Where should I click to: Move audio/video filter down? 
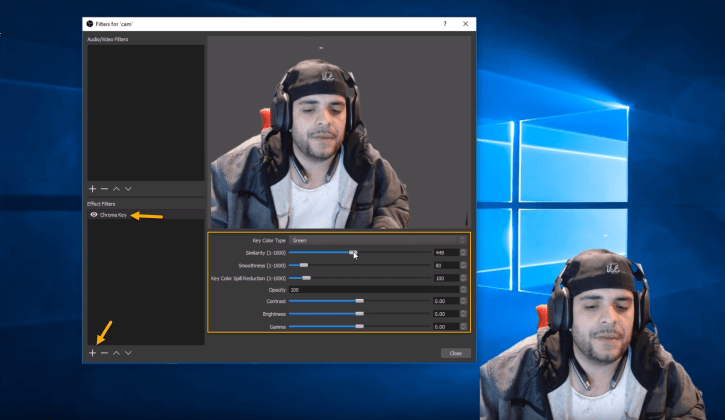pos(128,188)
